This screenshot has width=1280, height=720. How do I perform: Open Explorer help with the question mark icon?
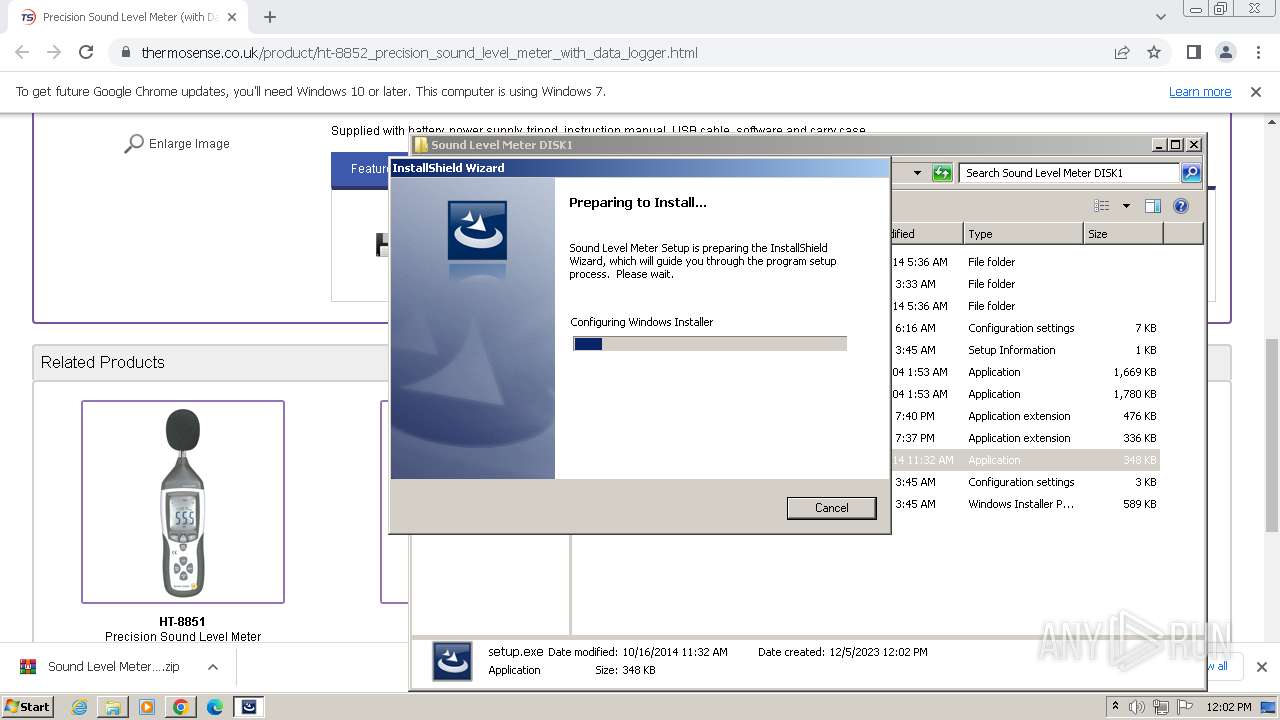pos(1181,206)
